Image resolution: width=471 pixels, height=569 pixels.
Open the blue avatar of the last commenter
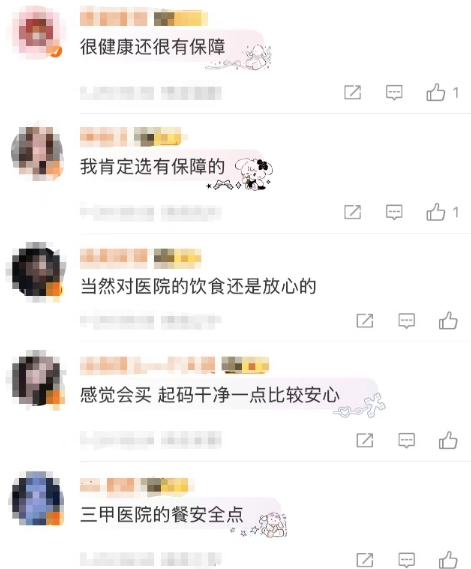pos(37,500)
